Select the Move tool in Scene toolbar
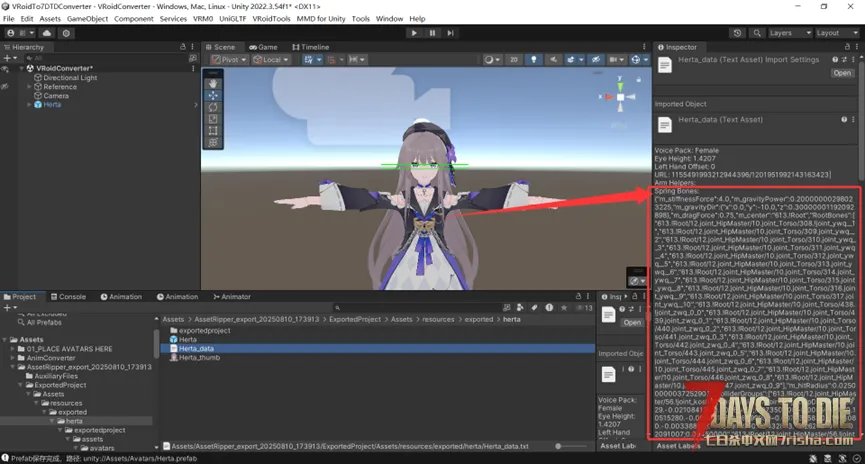 [x=213, y=95]
